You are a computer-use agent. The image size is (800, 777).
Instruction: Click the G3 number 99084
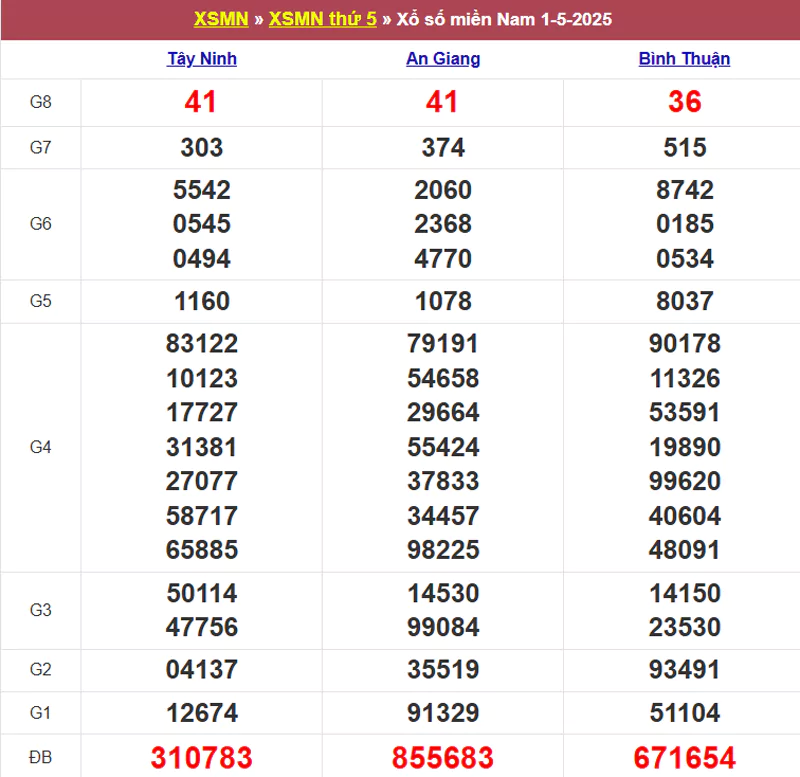tap(443, 627)
